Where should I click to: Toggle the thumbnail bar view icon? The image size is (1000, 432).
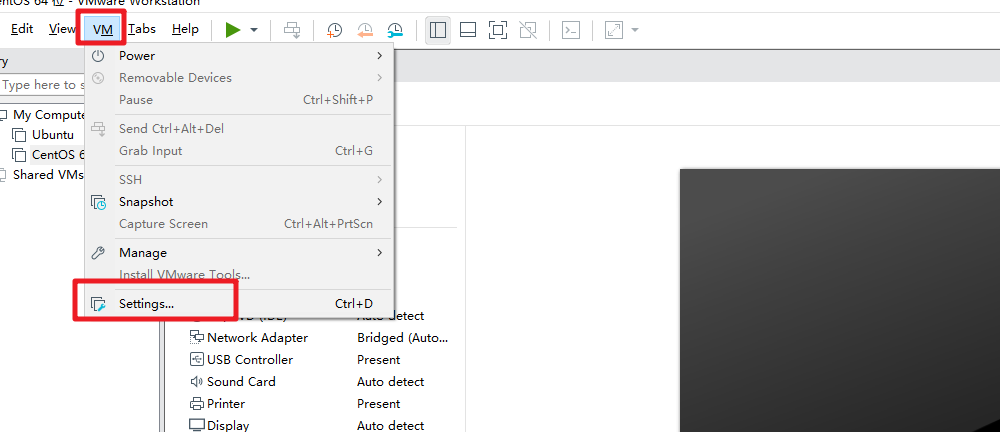(x=468, y=30)
